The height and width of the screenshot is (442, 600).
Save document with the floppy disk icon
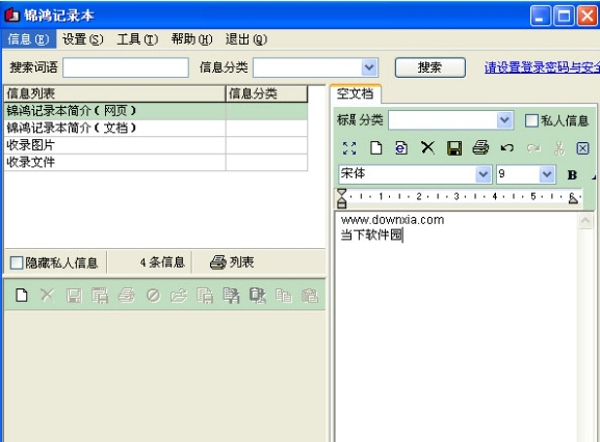pos(453,148)
